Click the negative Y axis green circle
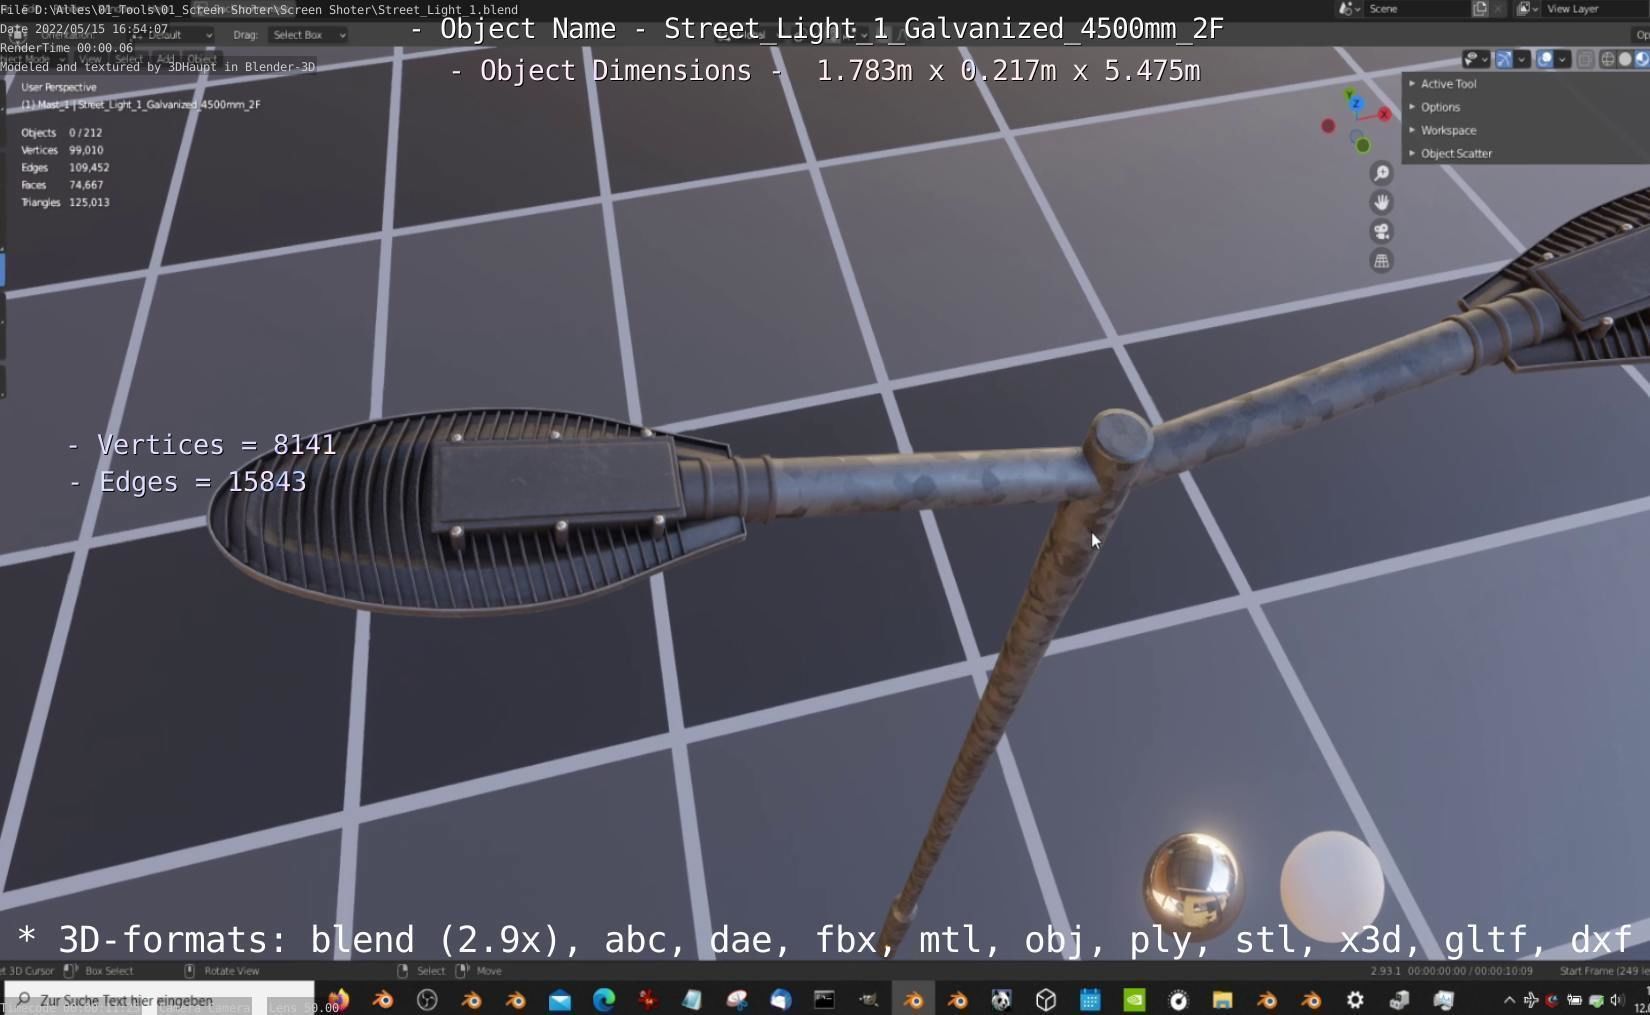 point(1362,146)
